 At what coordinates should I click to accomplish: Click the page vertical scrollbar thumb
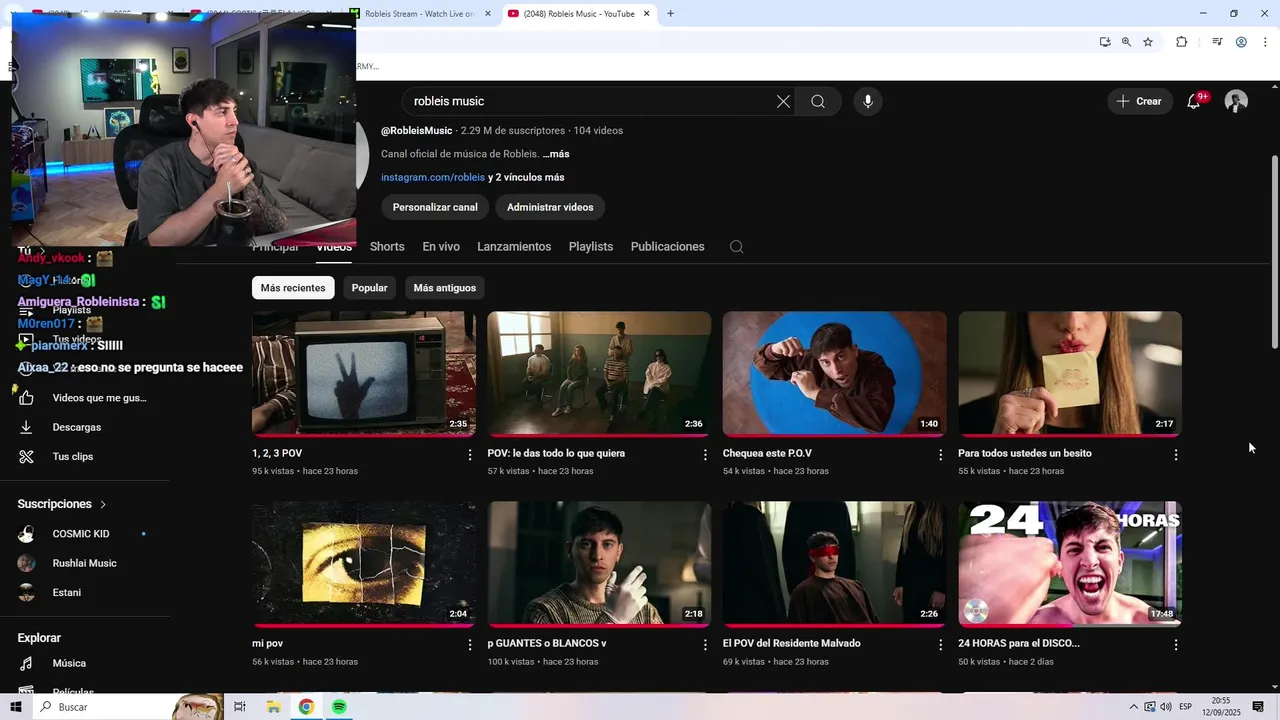pos(1274,252)
